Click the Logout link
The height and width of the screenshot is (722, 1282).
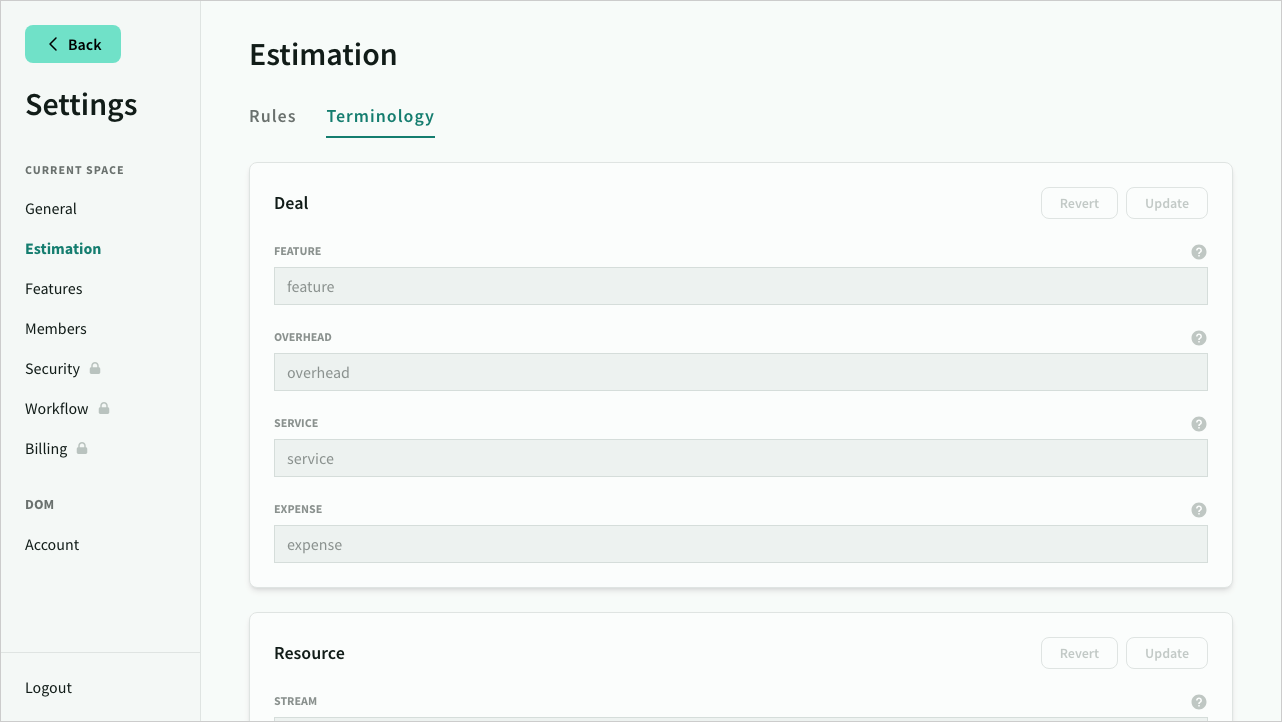pyautogui.click(x=48, y=687)
